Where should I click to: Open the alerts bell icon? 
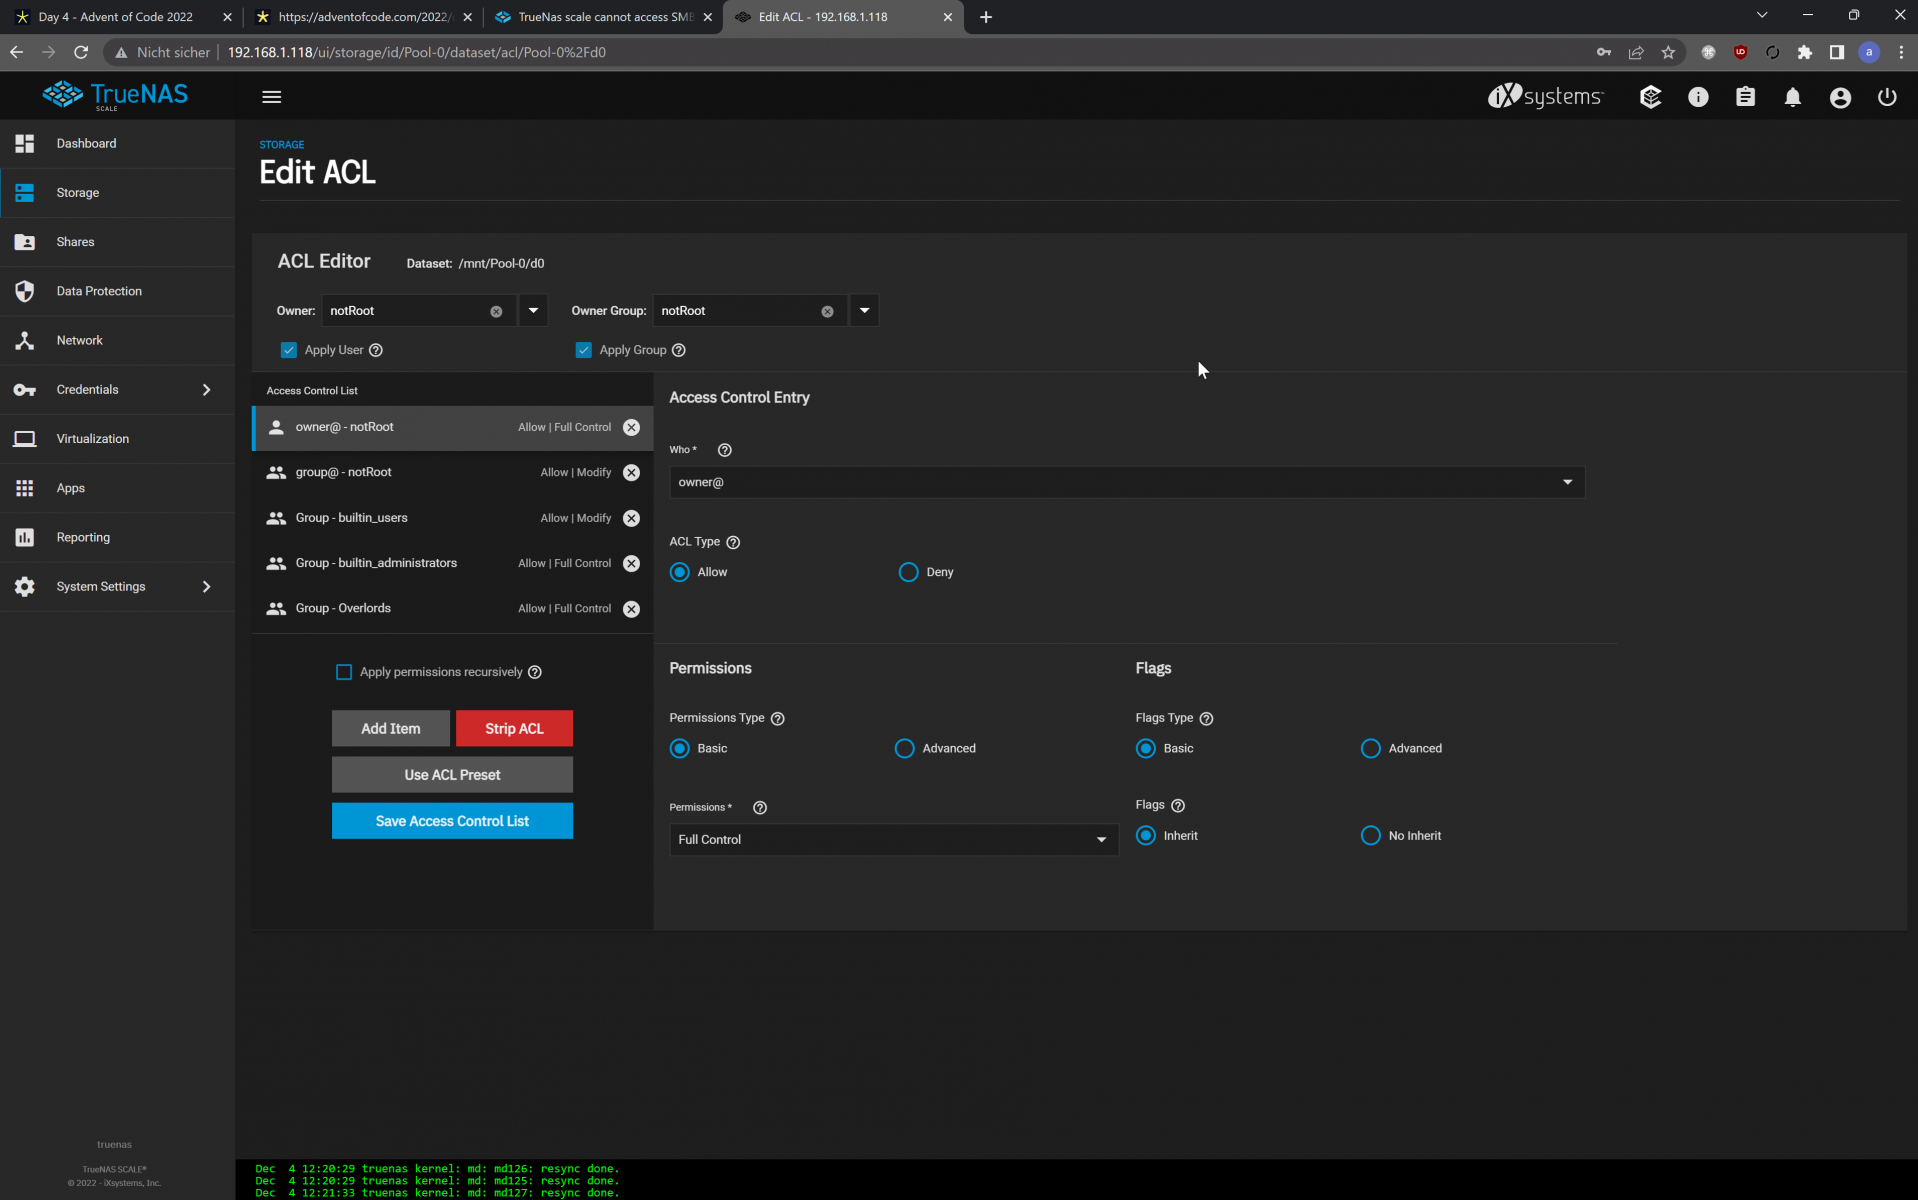tap(1793, 97)
